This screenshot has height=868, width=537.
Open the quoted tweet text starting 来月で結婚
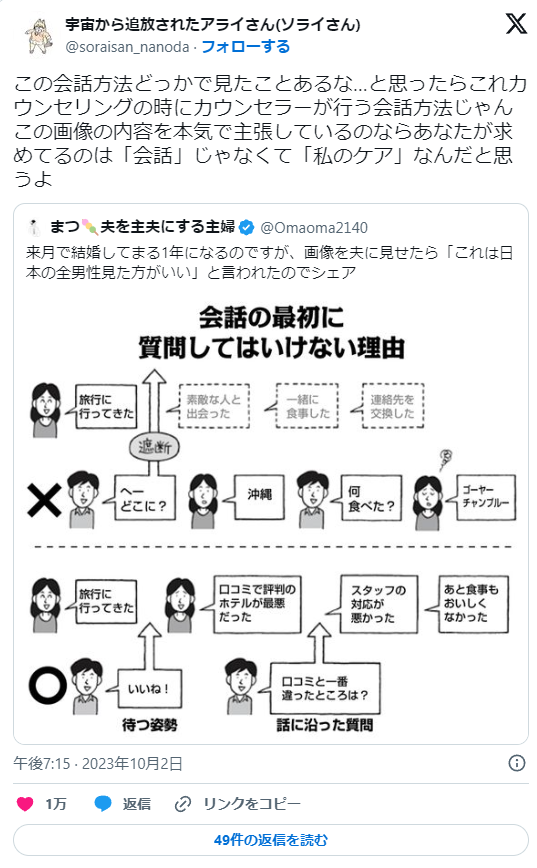click(269, 262)
